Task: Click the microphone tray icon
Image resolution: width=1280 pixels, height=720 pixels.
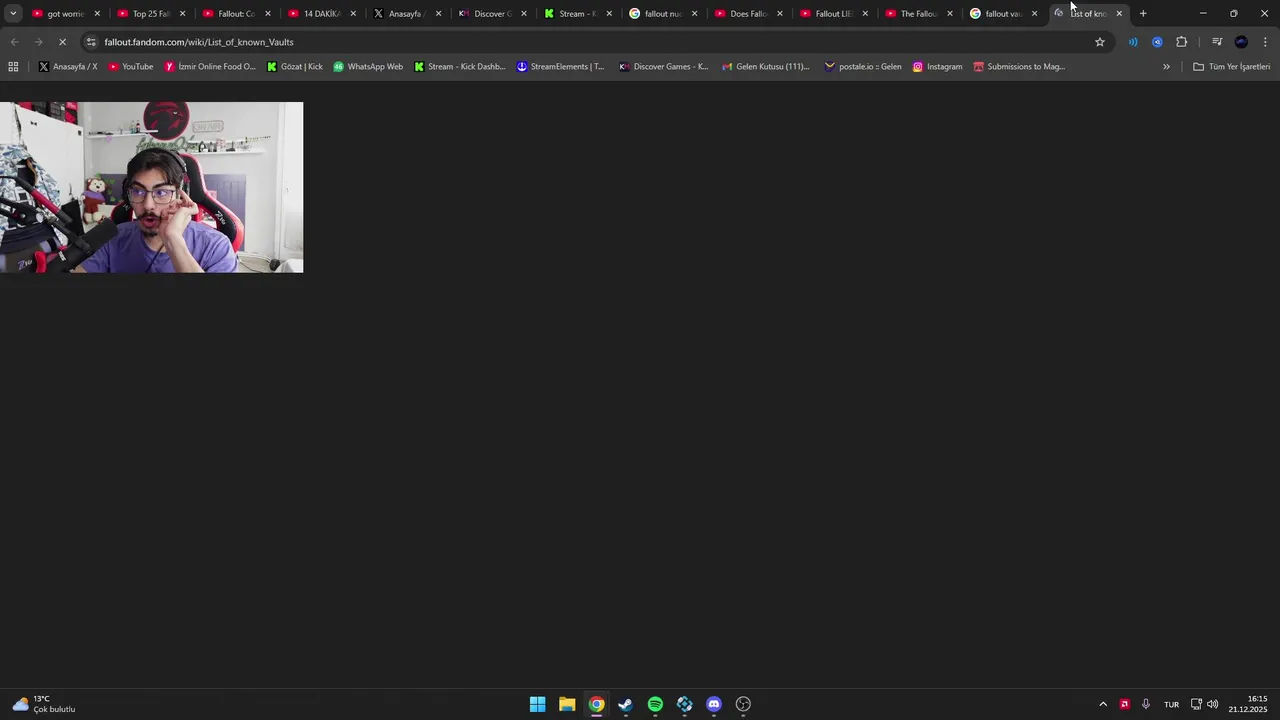Action: click(x=1146, y=704)
